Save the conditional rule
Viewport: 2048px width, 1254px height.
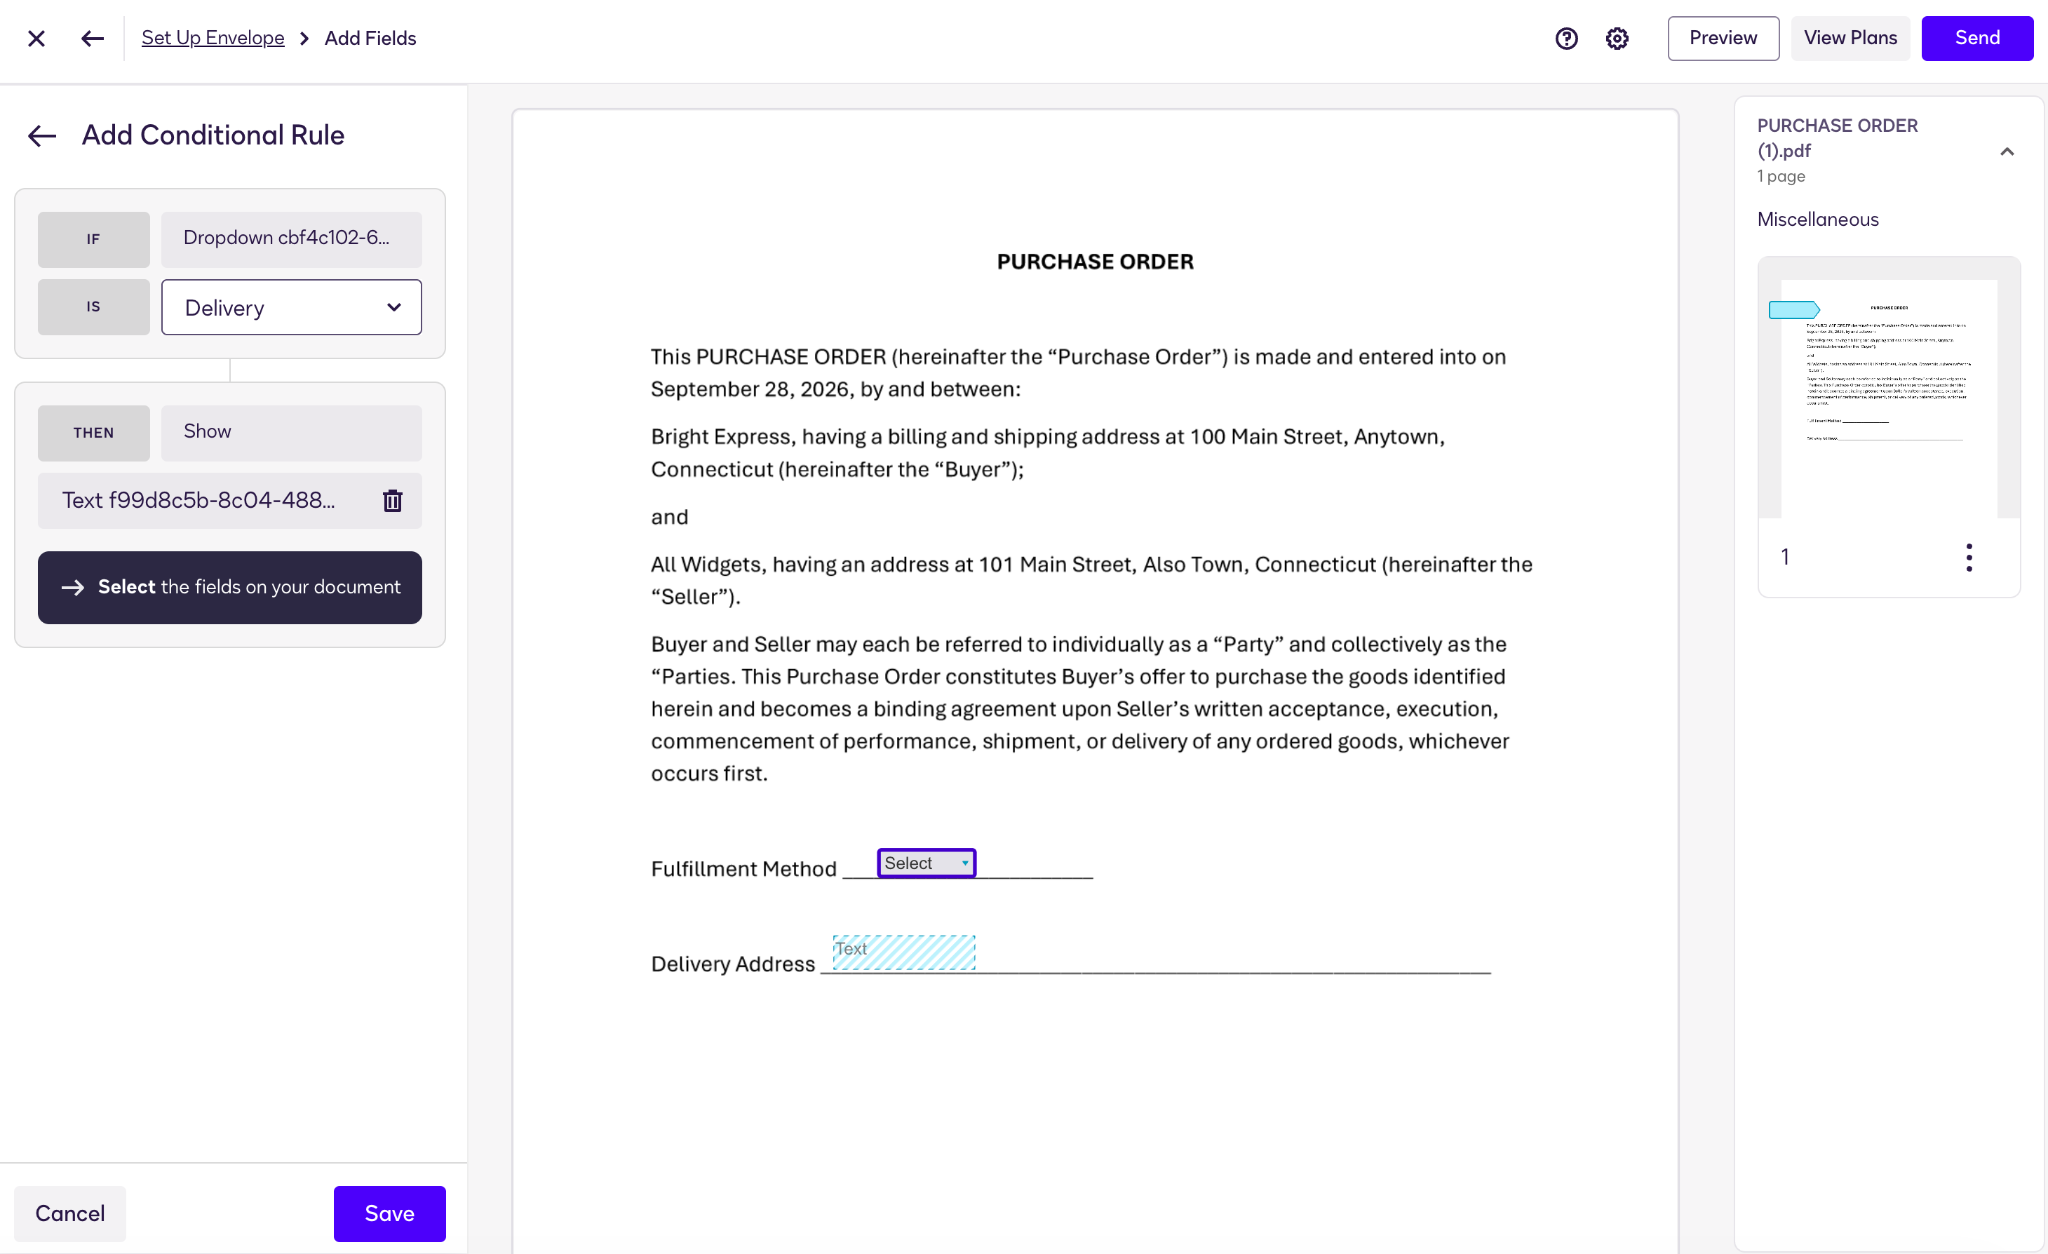[389, 1213]
